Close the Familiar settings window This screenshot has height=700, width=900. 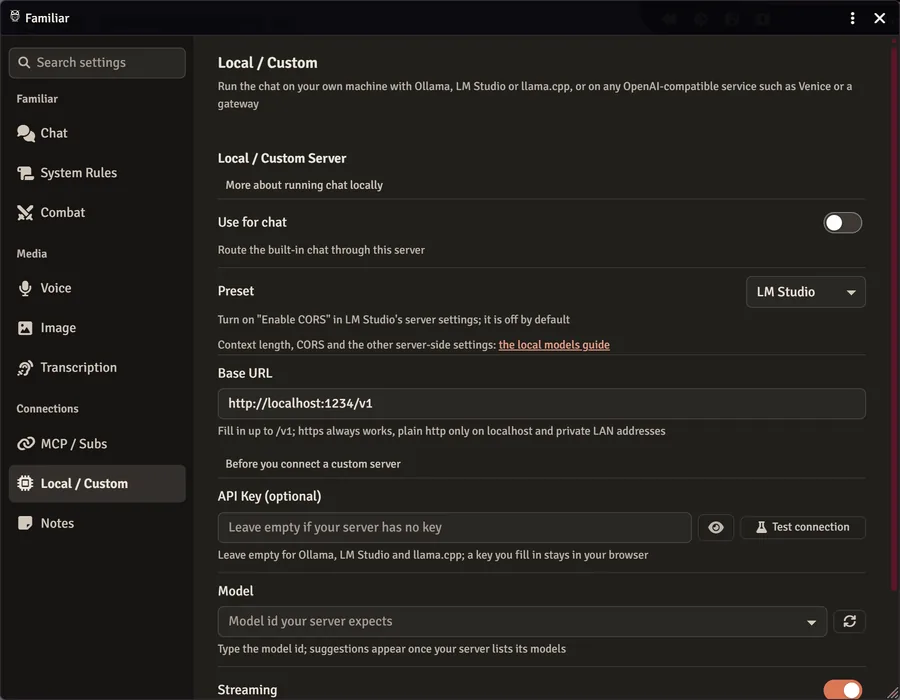point(879,18)
